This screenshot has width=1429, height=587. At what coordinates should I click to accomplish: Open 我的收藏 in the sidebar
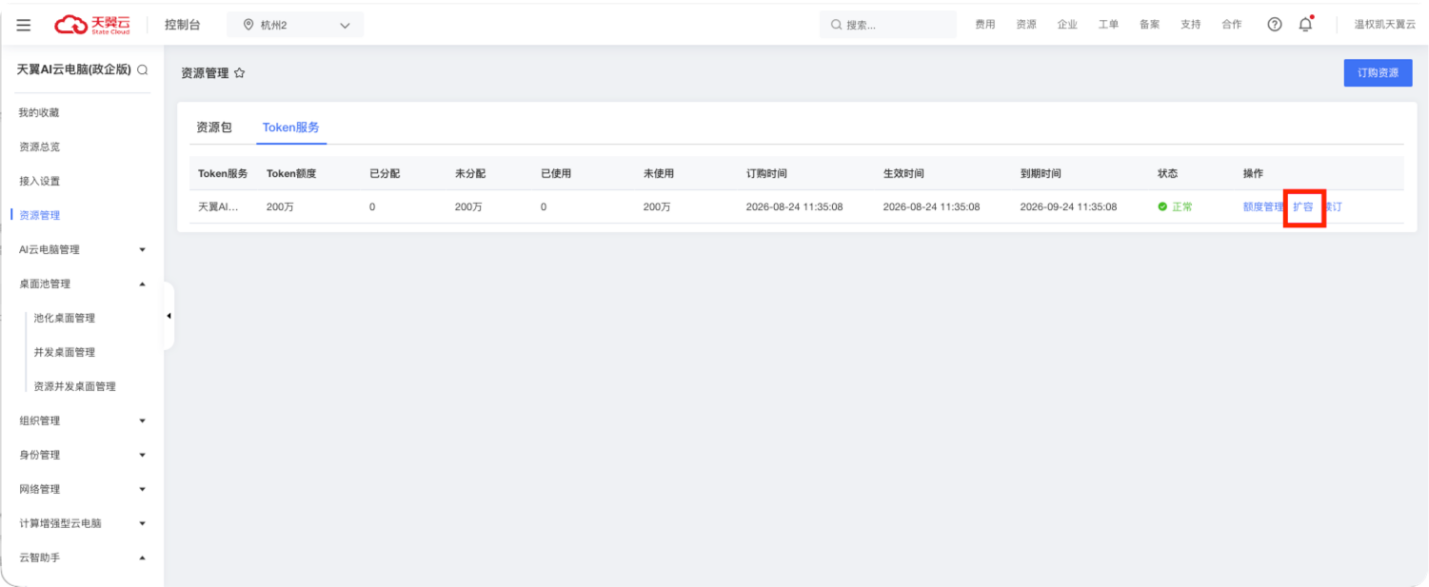[x=39, y=113]
